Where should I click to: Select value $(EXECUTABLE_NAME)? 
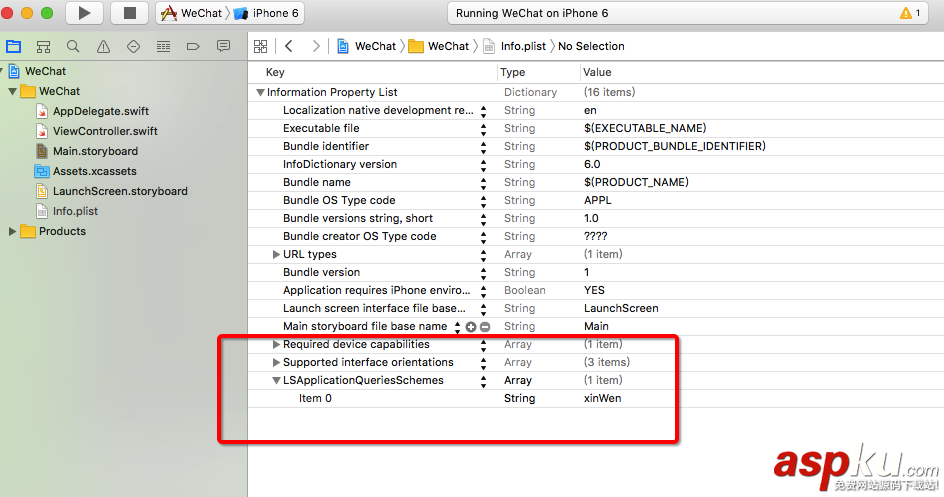click(645, 128)
